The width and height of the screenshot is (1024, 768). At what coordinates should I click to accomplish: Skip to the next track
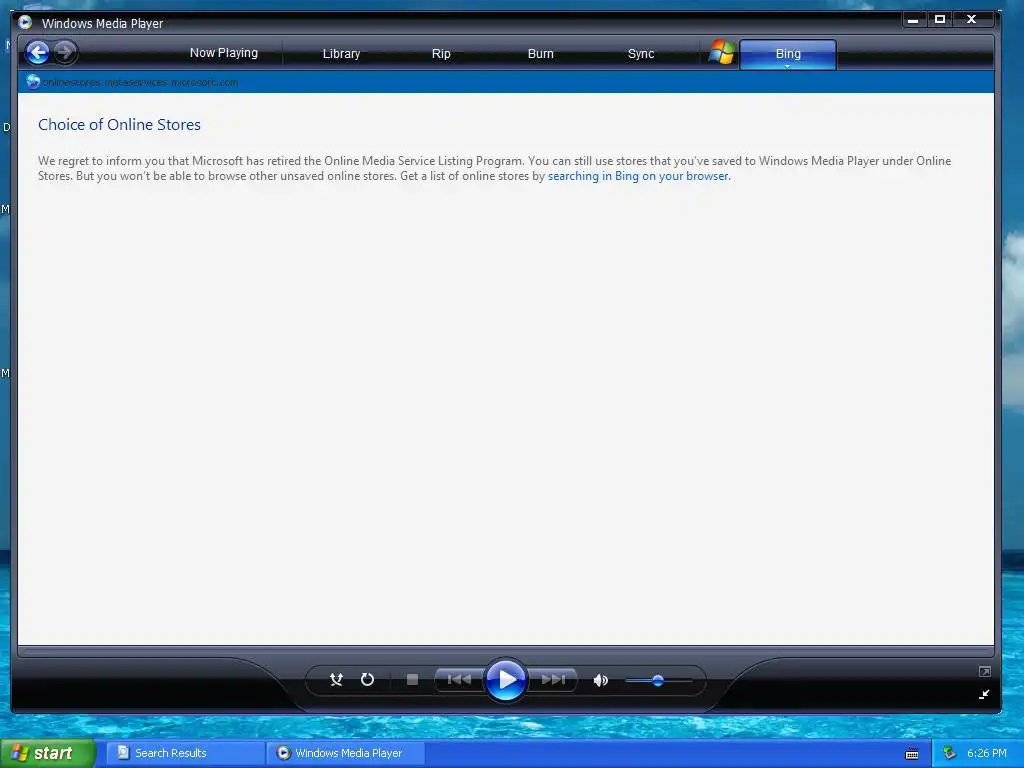(x=552, y=680)
